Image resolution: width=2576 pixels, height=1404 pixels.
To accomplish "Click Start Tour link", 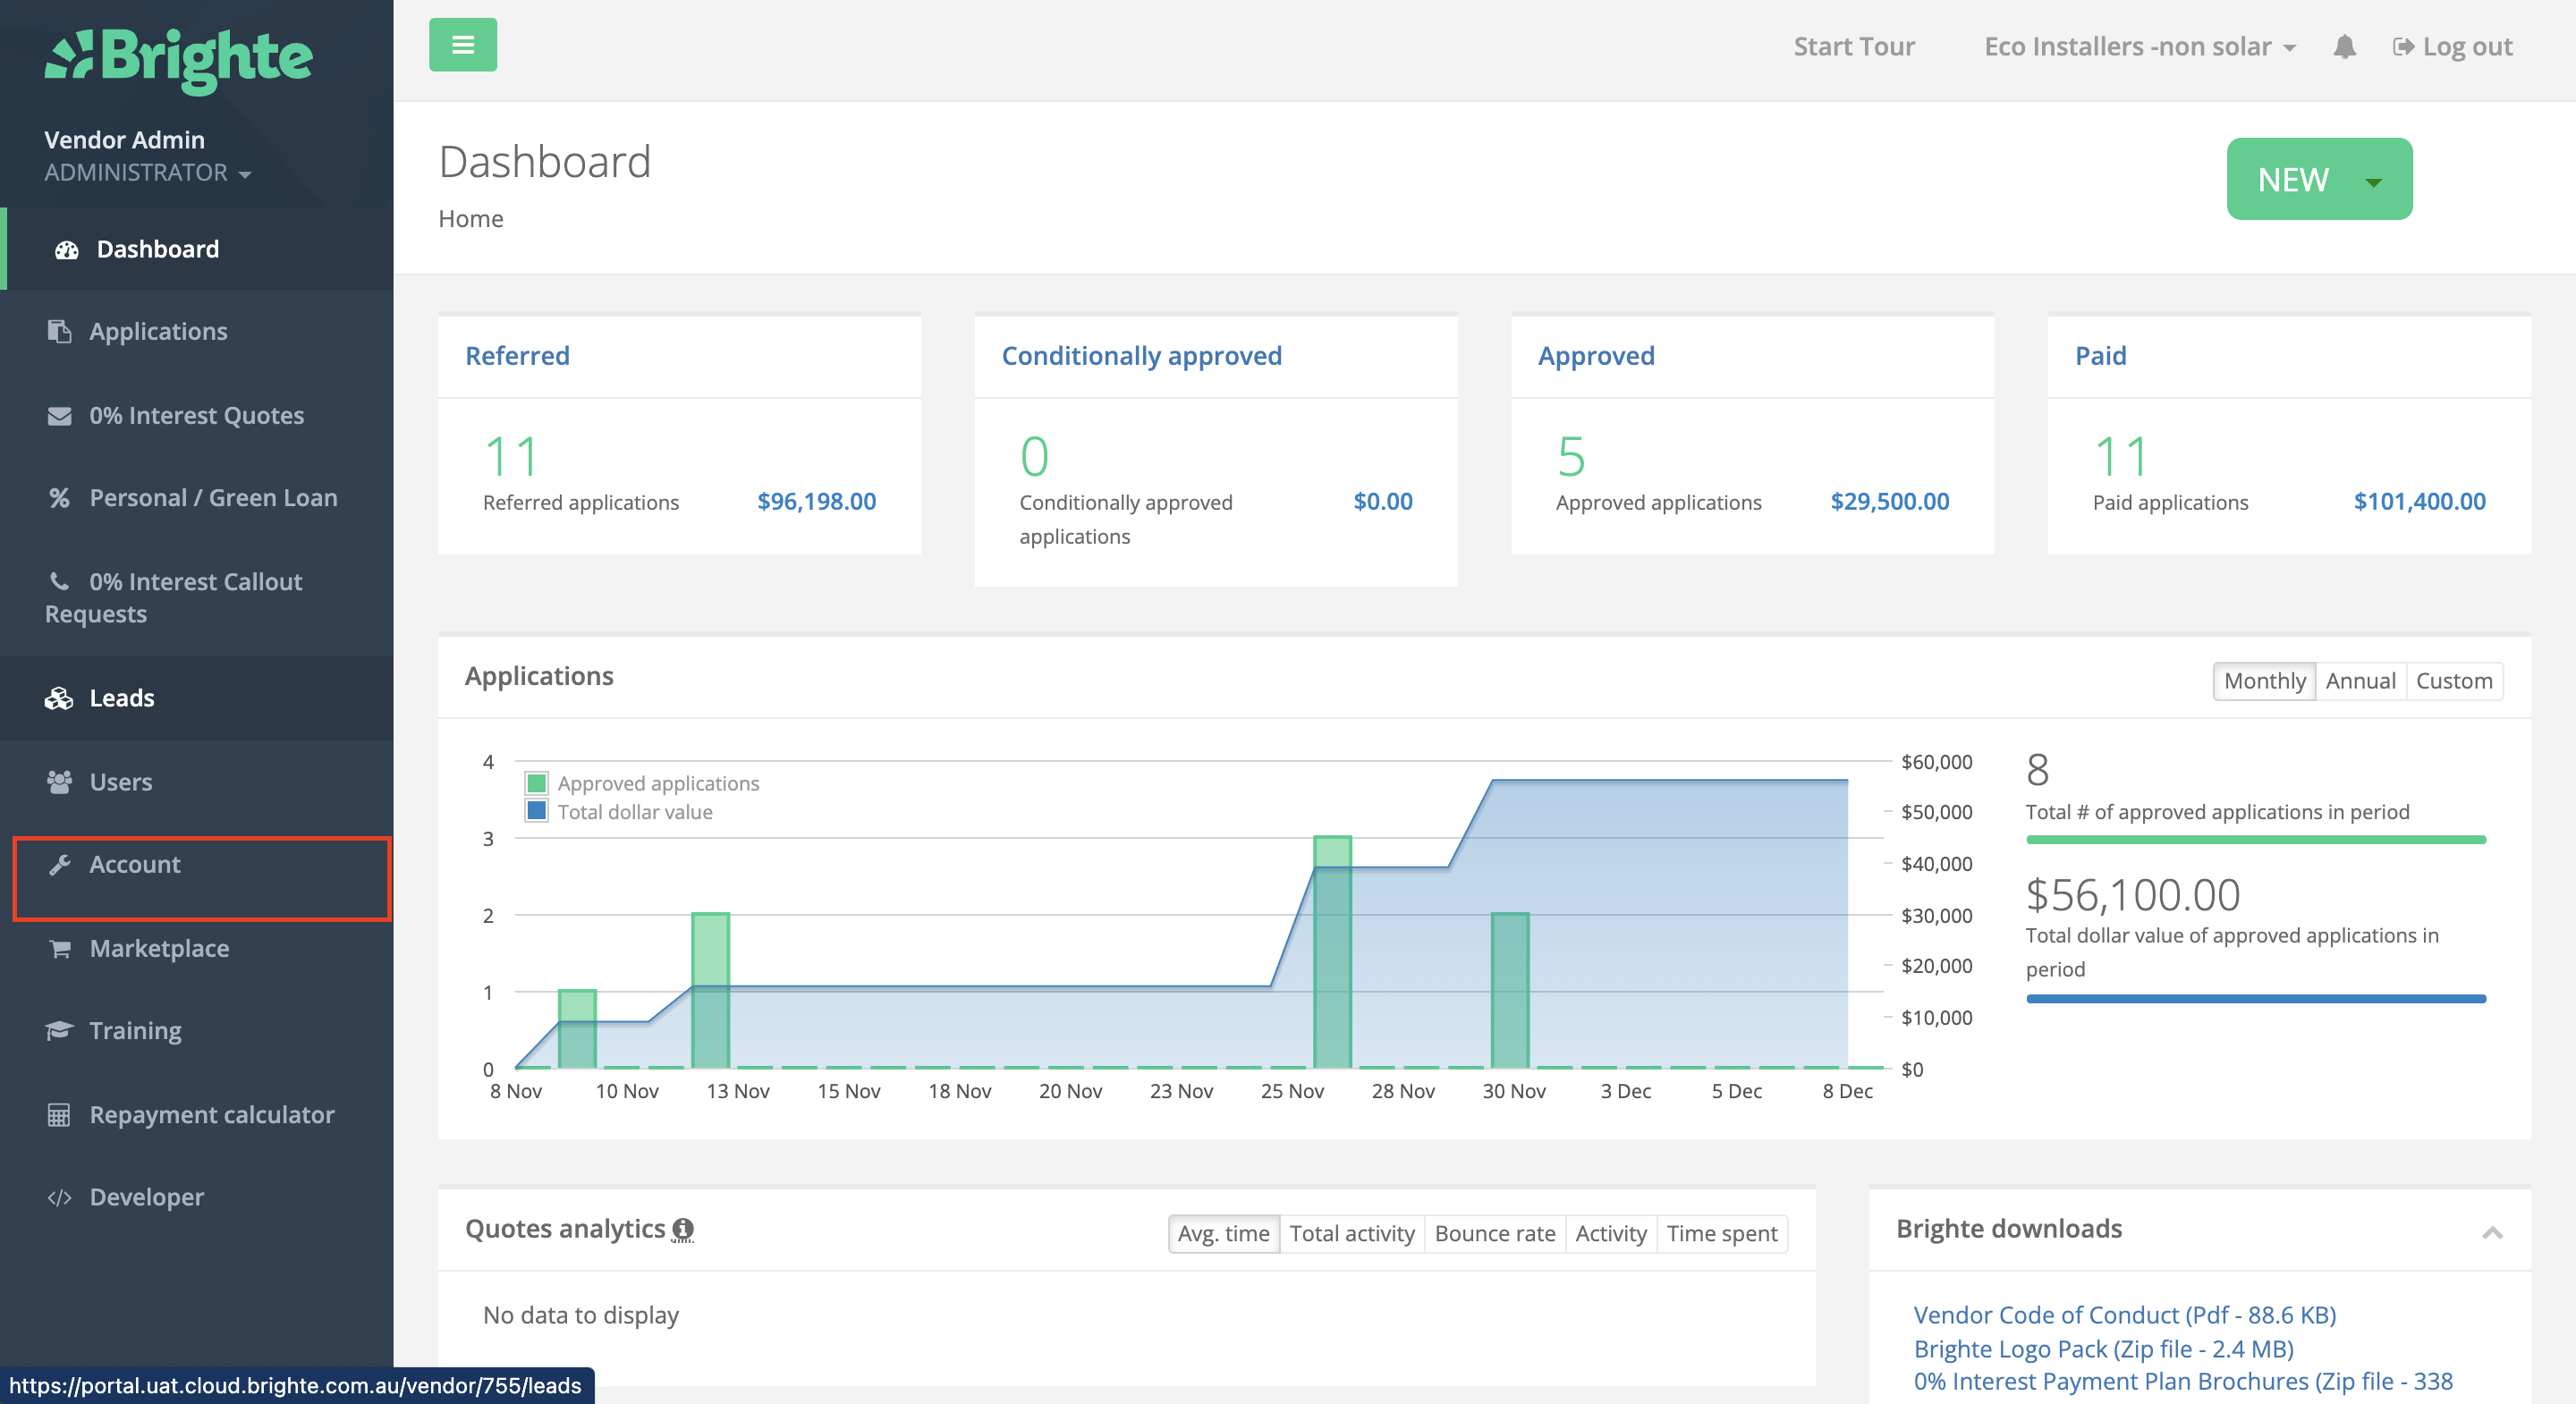I will coord(1853,47).
